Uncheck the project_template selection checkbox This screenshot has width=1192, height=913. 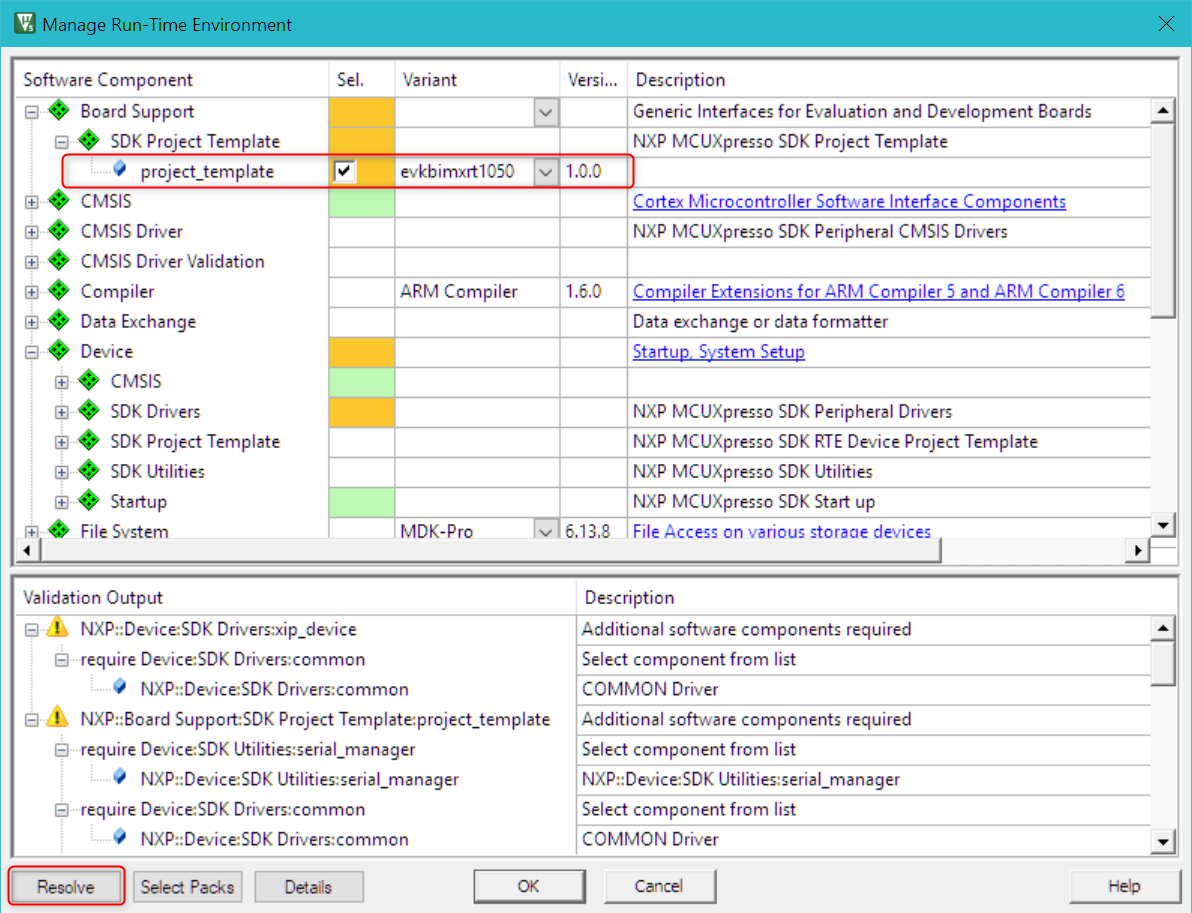tap(344, 171)
